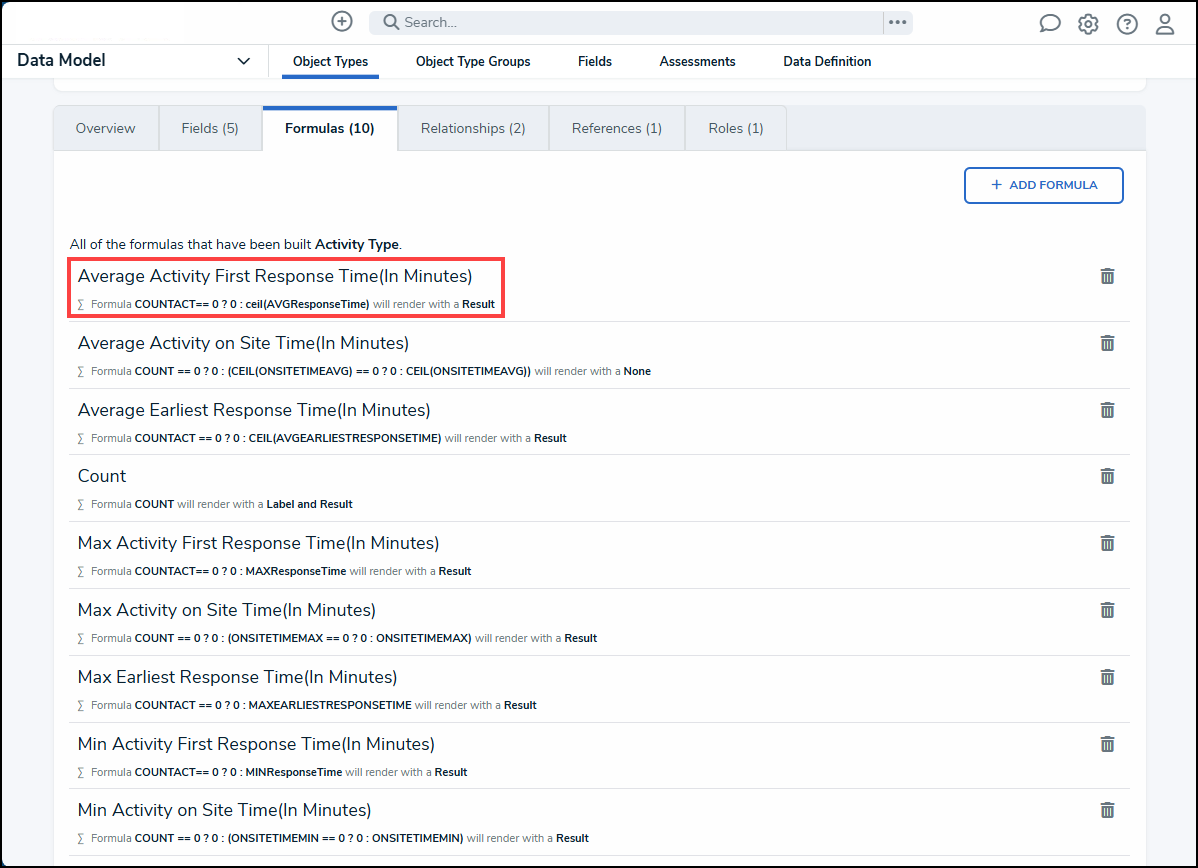
Task: Delete the Count formula via trash icon
Action: click(x=1107, y=476)
